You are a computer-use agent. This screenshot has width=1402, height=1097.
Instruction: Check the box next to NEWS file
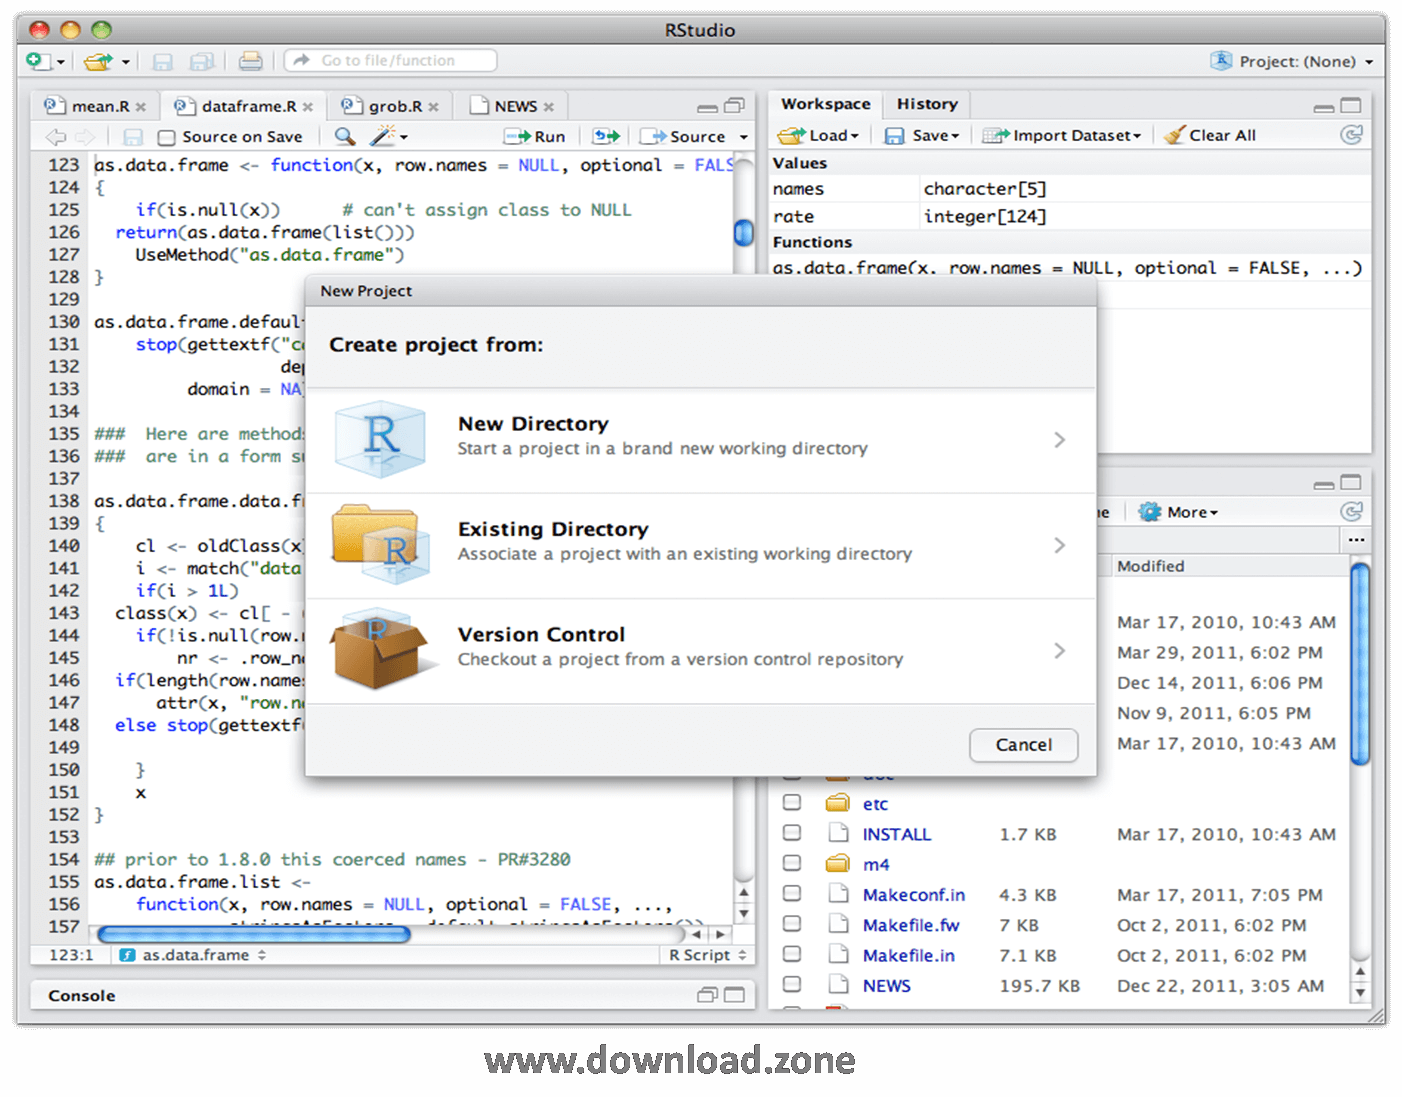point(792,984)
